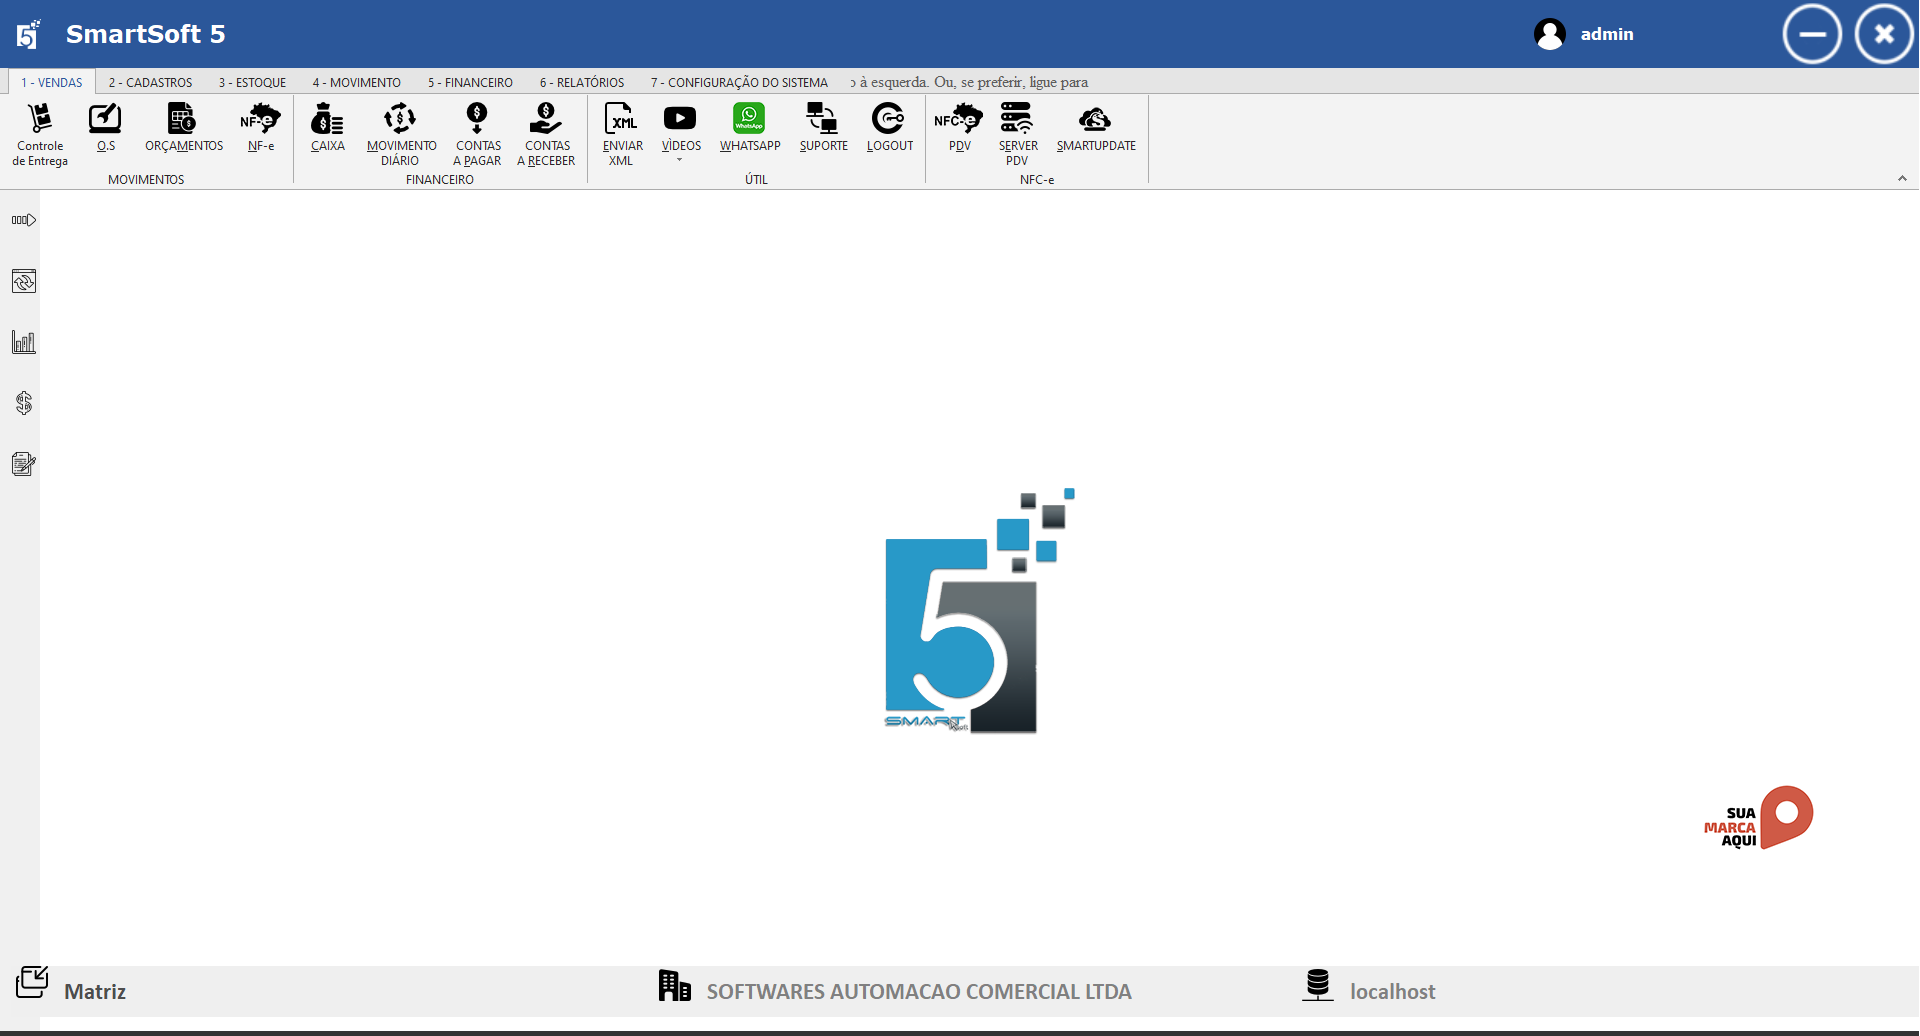Open the O.S service orders tool
Viewport: 1920px width, 1036px height.
coord(105,127)
